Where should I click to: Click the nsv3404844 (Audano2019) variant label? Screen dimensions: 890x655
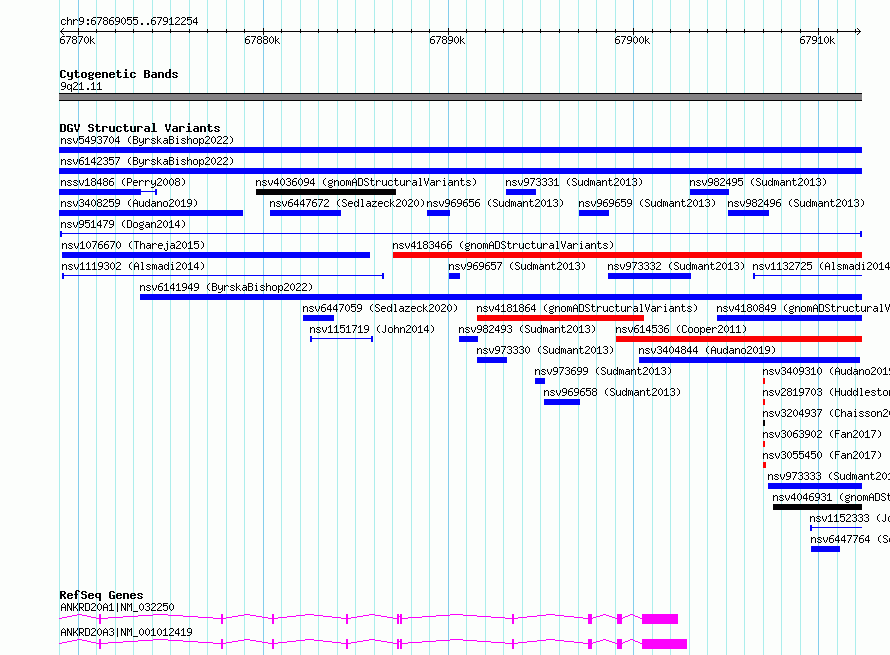point(706,350)
